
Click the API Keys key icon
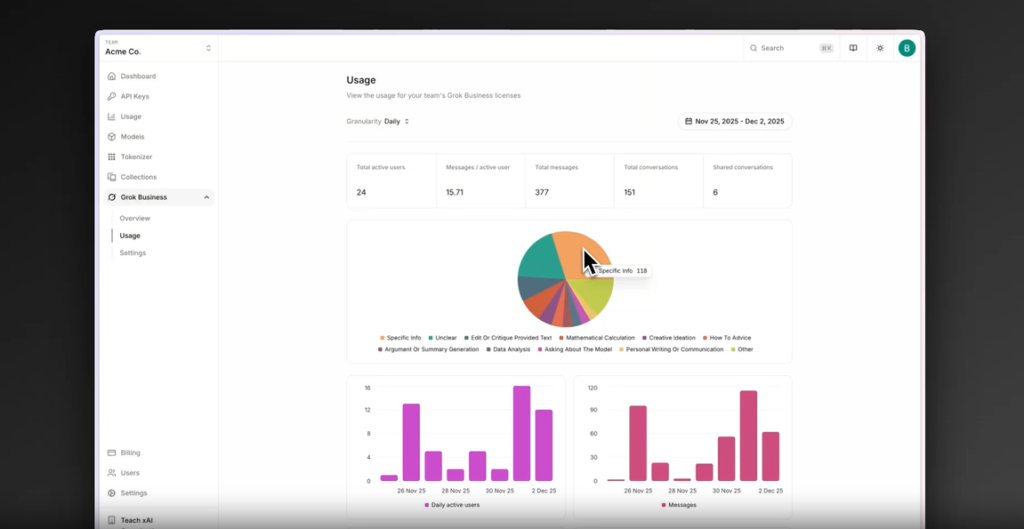point(111,96)
